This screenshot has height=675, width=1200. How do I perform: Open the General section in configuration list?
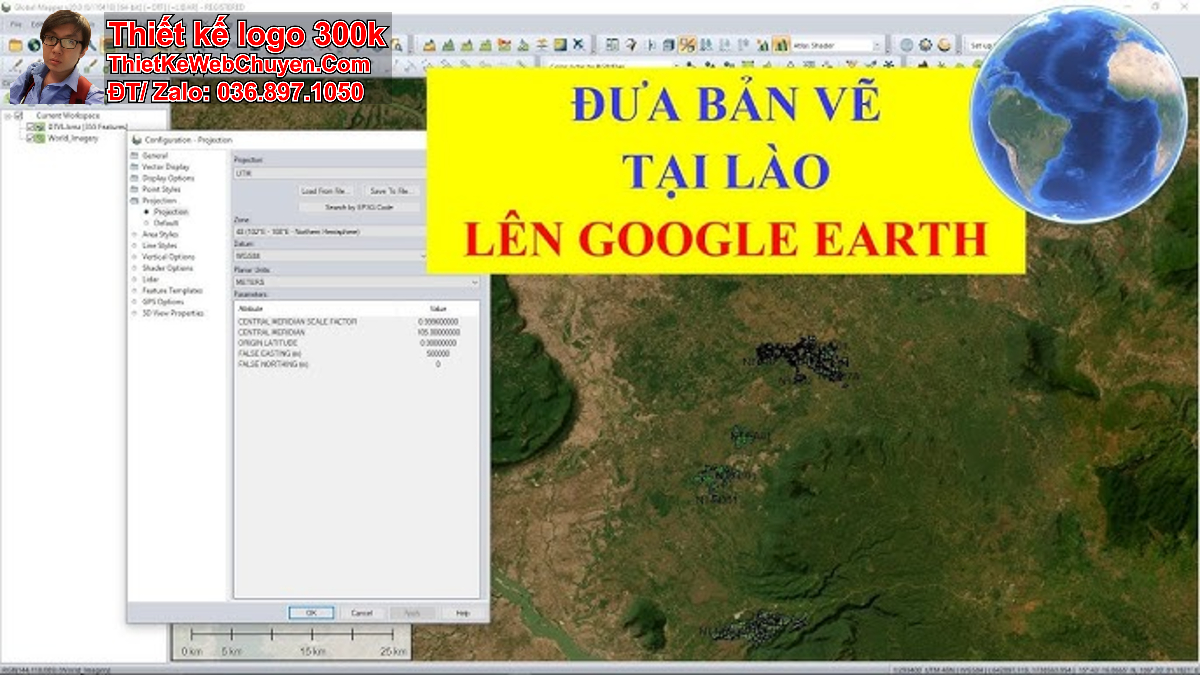pyautogui.click(x=155, y=156)
